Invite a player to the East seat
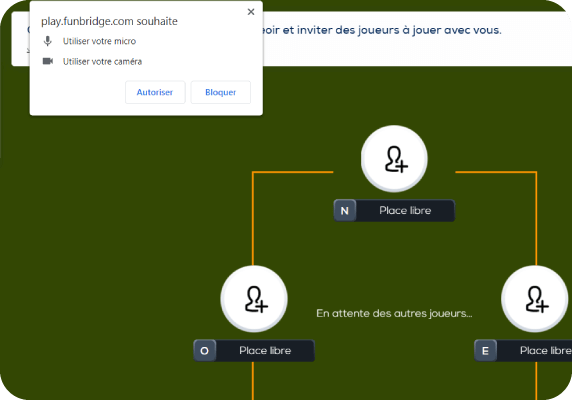This screenshot has width=572, height=400. 534,299
